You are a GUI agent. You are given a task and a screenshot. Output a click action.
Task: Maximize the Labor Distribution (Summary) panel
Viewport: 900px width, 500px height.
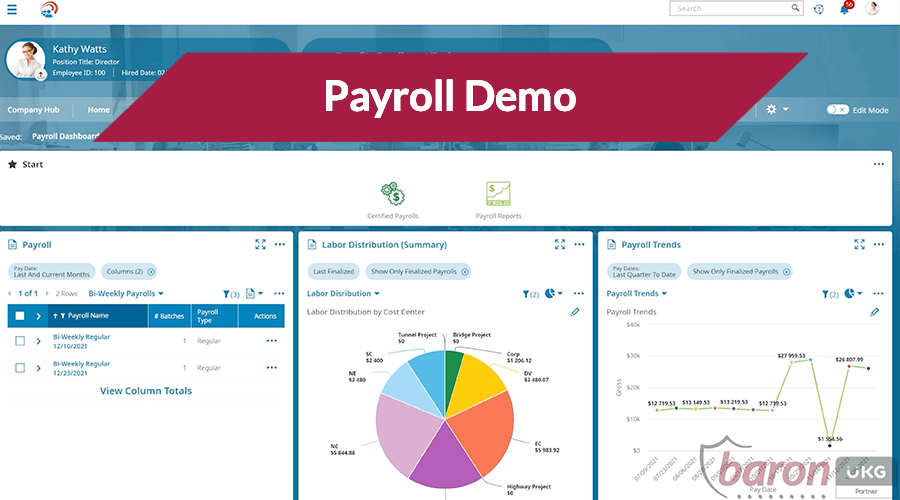pos(560,244)
